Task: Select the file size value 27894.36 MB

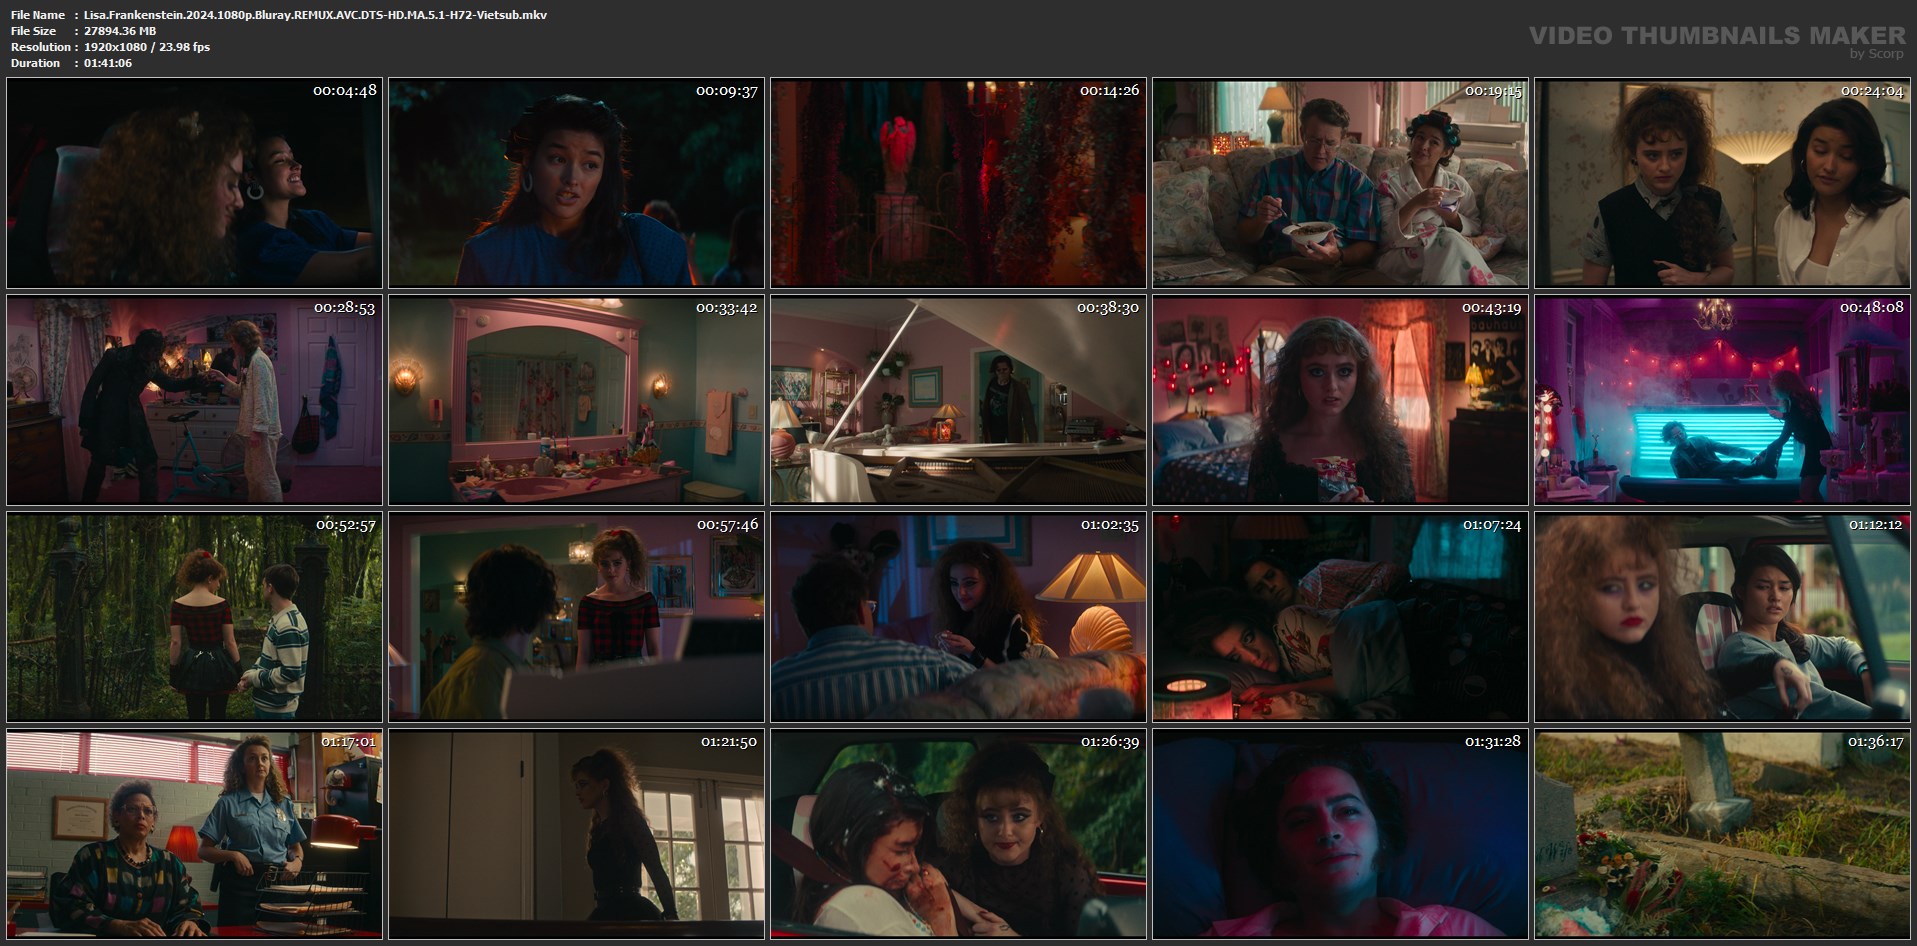Action: point(120,31)
